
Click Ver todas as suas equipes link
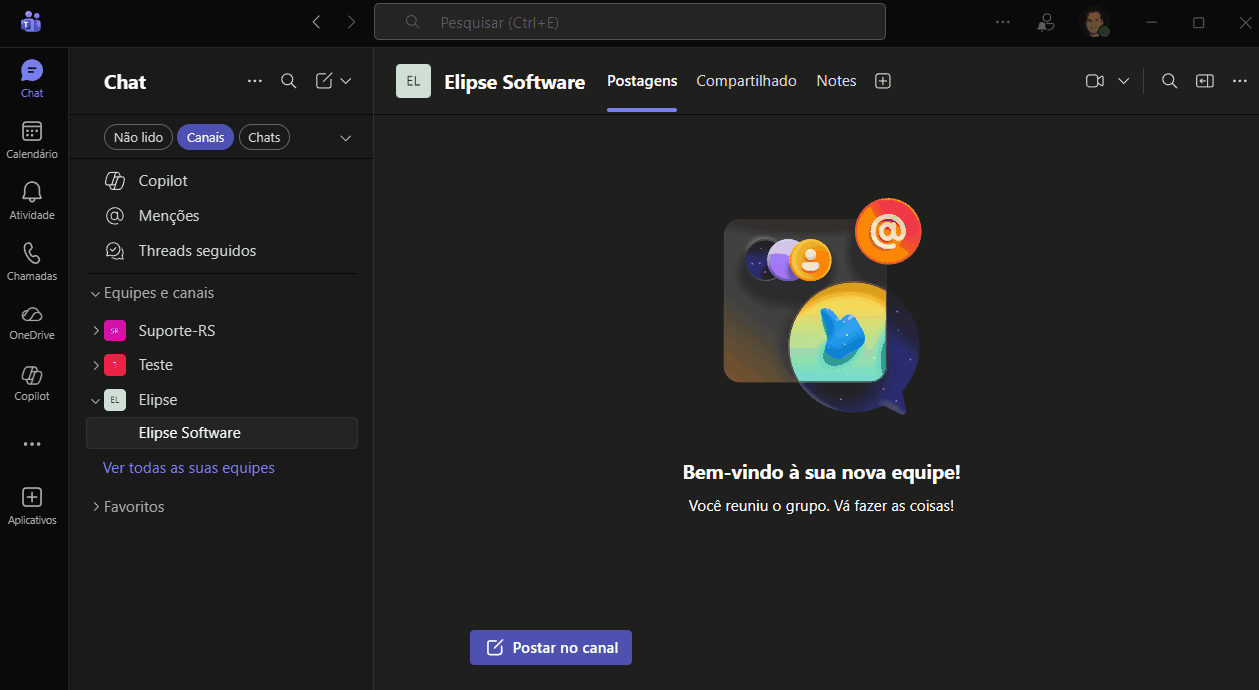coord(189,468)
